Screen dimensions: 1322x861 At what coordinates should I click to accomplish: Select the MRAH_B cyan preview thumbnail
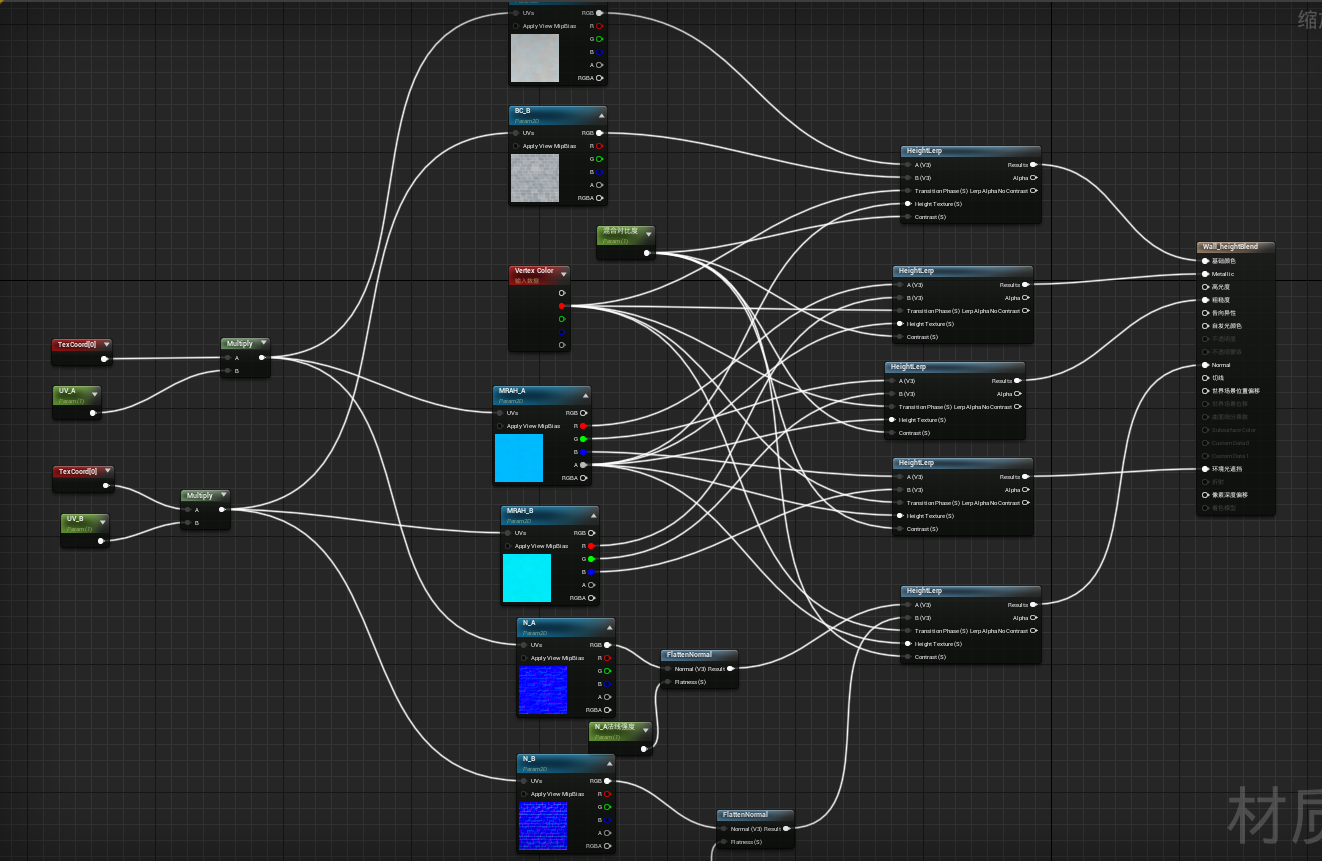(x=527, y=578)
